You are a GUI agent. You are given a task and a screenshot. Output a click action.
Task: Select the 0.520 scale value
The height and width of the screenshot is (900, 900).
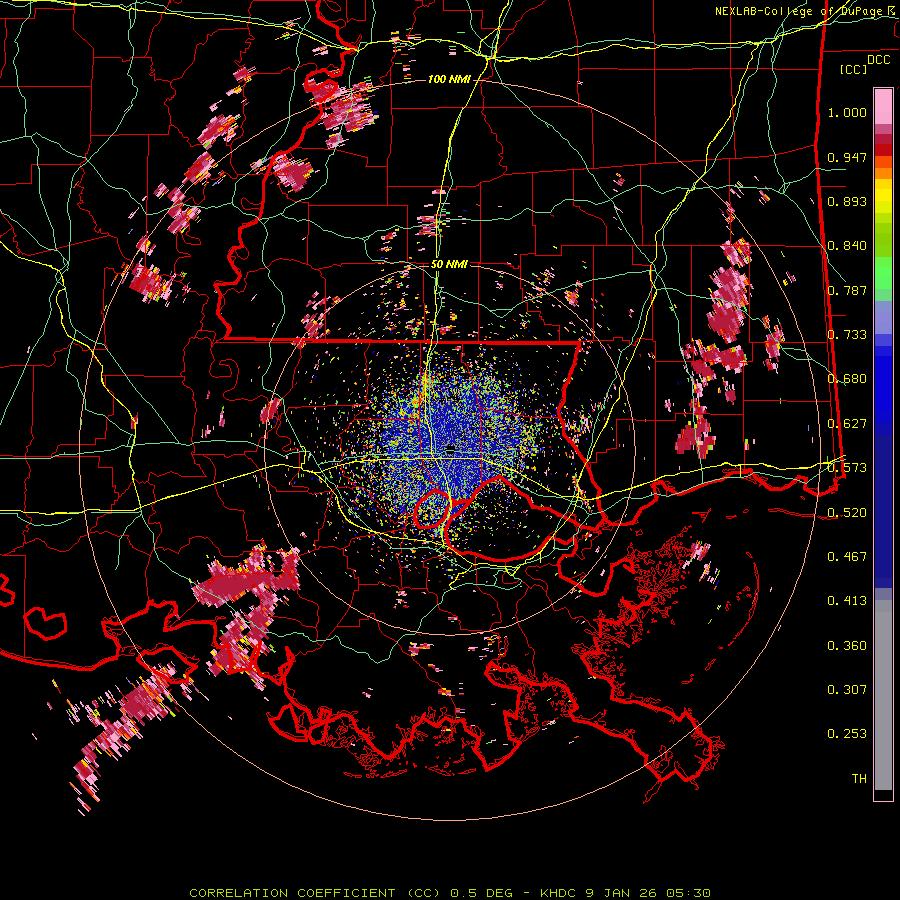[847, 513]
